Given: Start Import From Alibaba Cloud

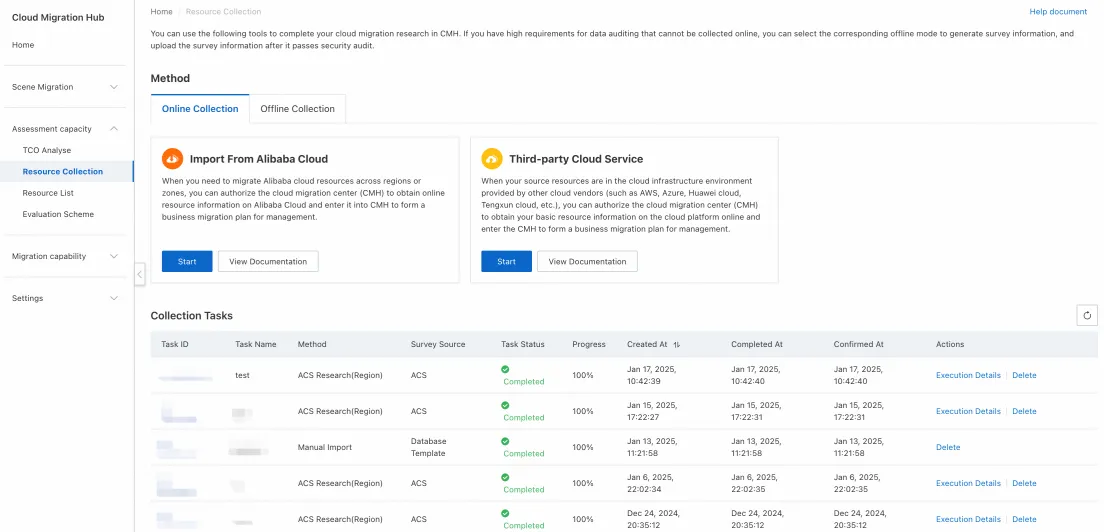Looking at the screenshot, I should 187,261.
